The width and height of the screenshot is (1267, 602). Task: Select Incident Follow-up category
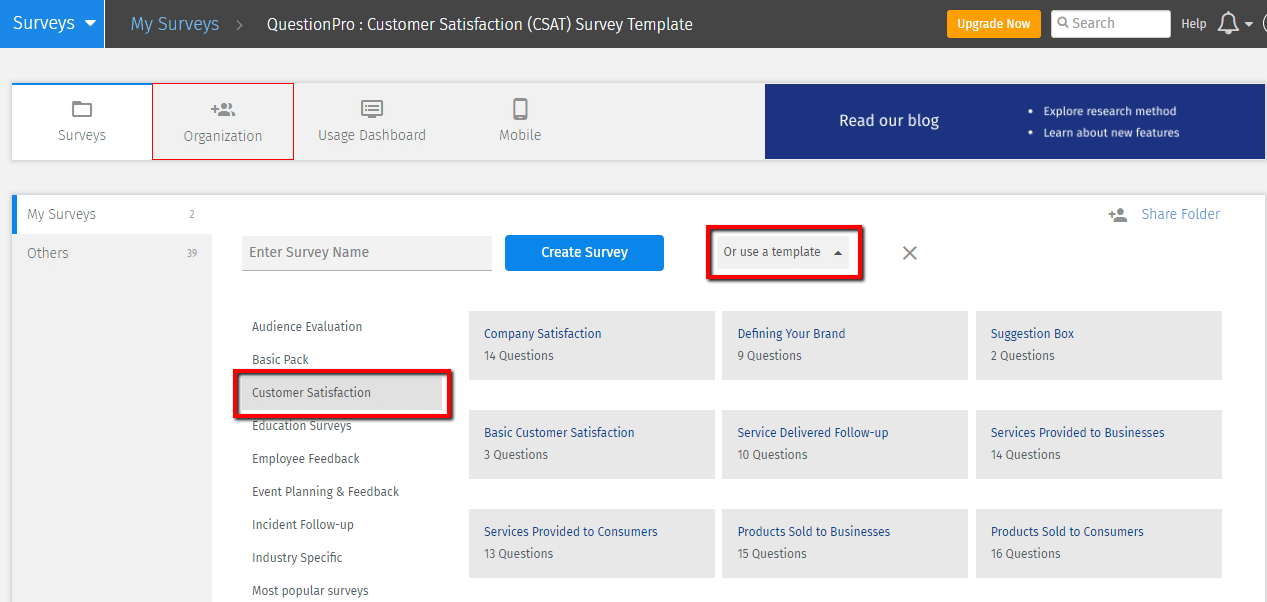(303, 525)
